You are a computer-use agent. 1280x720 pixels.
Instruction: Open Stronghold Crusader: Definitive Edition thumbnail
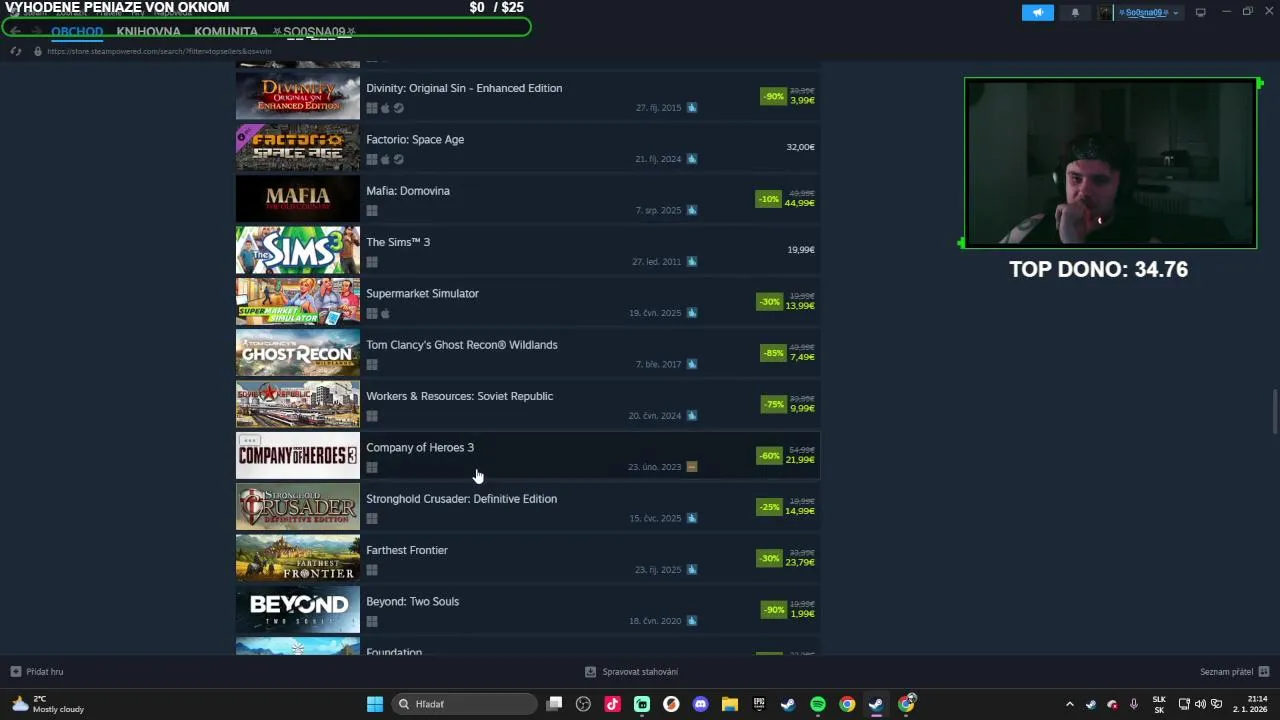298,507
